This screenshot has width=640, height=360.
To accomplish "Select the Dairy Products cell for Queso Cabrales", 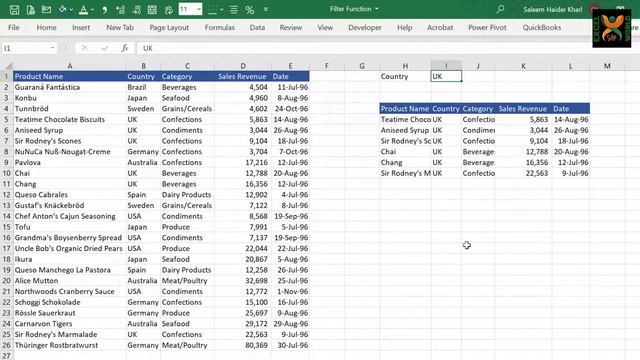I will click(187, 195).
